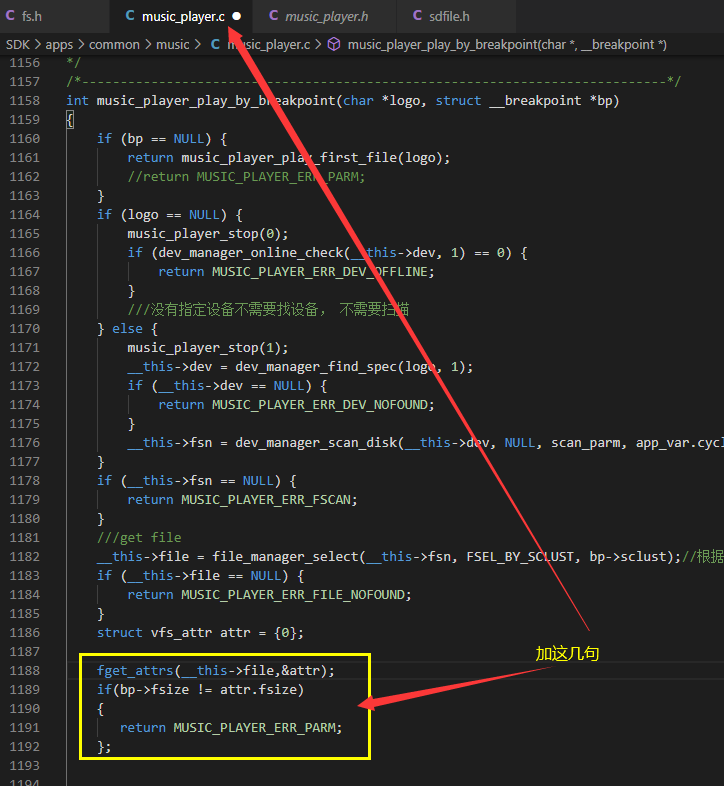The height and width of the screenshot is (786, 724).
Task: Click MUSIC_PLAYER_ERR_FSCAN on line 1179
Action: [x=266, y=500]
